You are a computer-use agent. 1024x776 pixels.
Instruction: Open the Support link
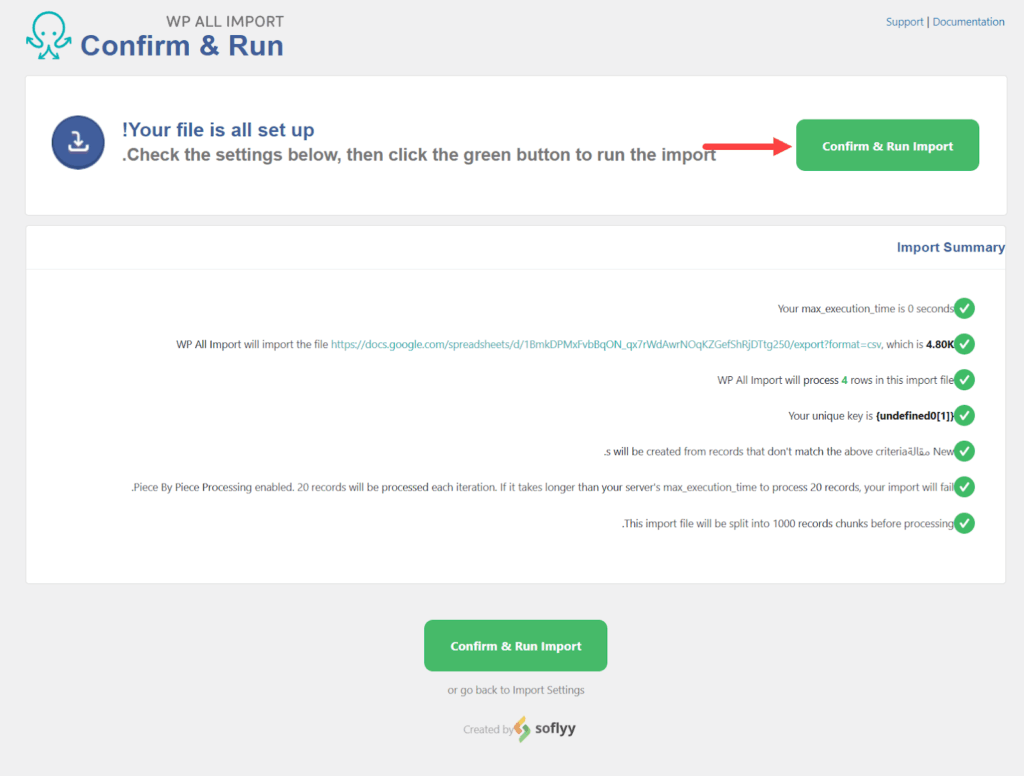(904, 22)
